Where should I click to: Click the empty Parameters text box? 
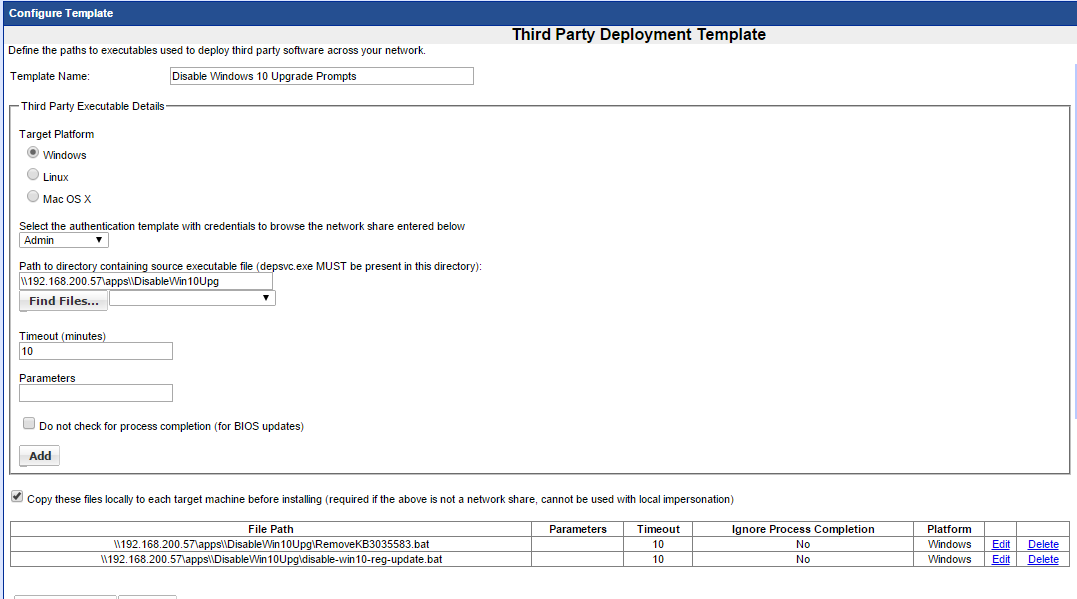pos(96,393)
